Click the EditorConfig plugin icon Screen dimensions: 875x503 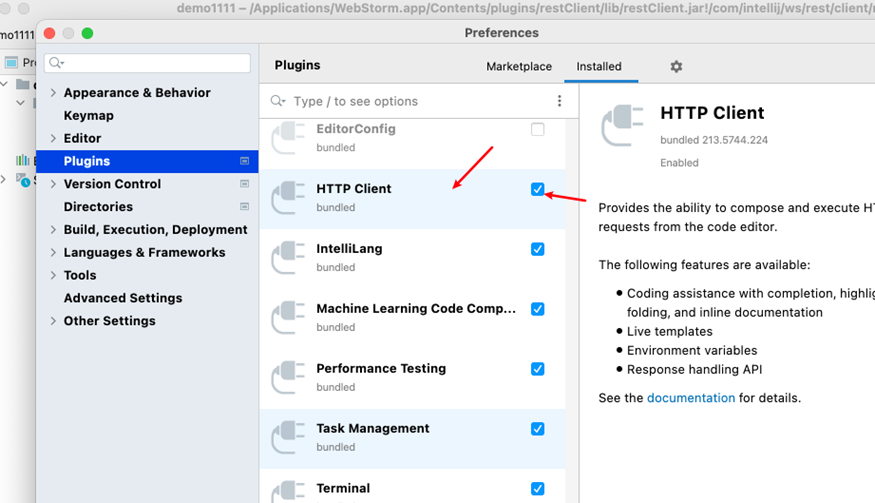point(288,137)
